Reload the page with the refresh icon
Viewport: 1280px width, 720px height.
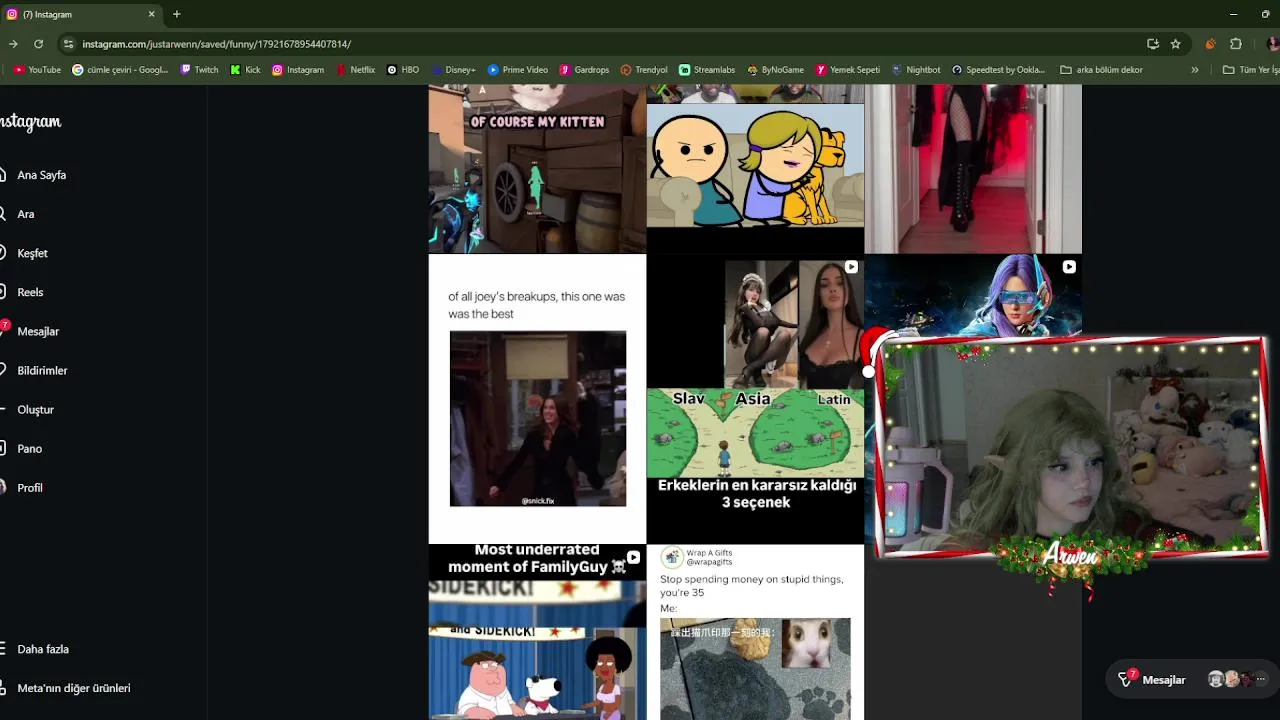tap(38, 44)
